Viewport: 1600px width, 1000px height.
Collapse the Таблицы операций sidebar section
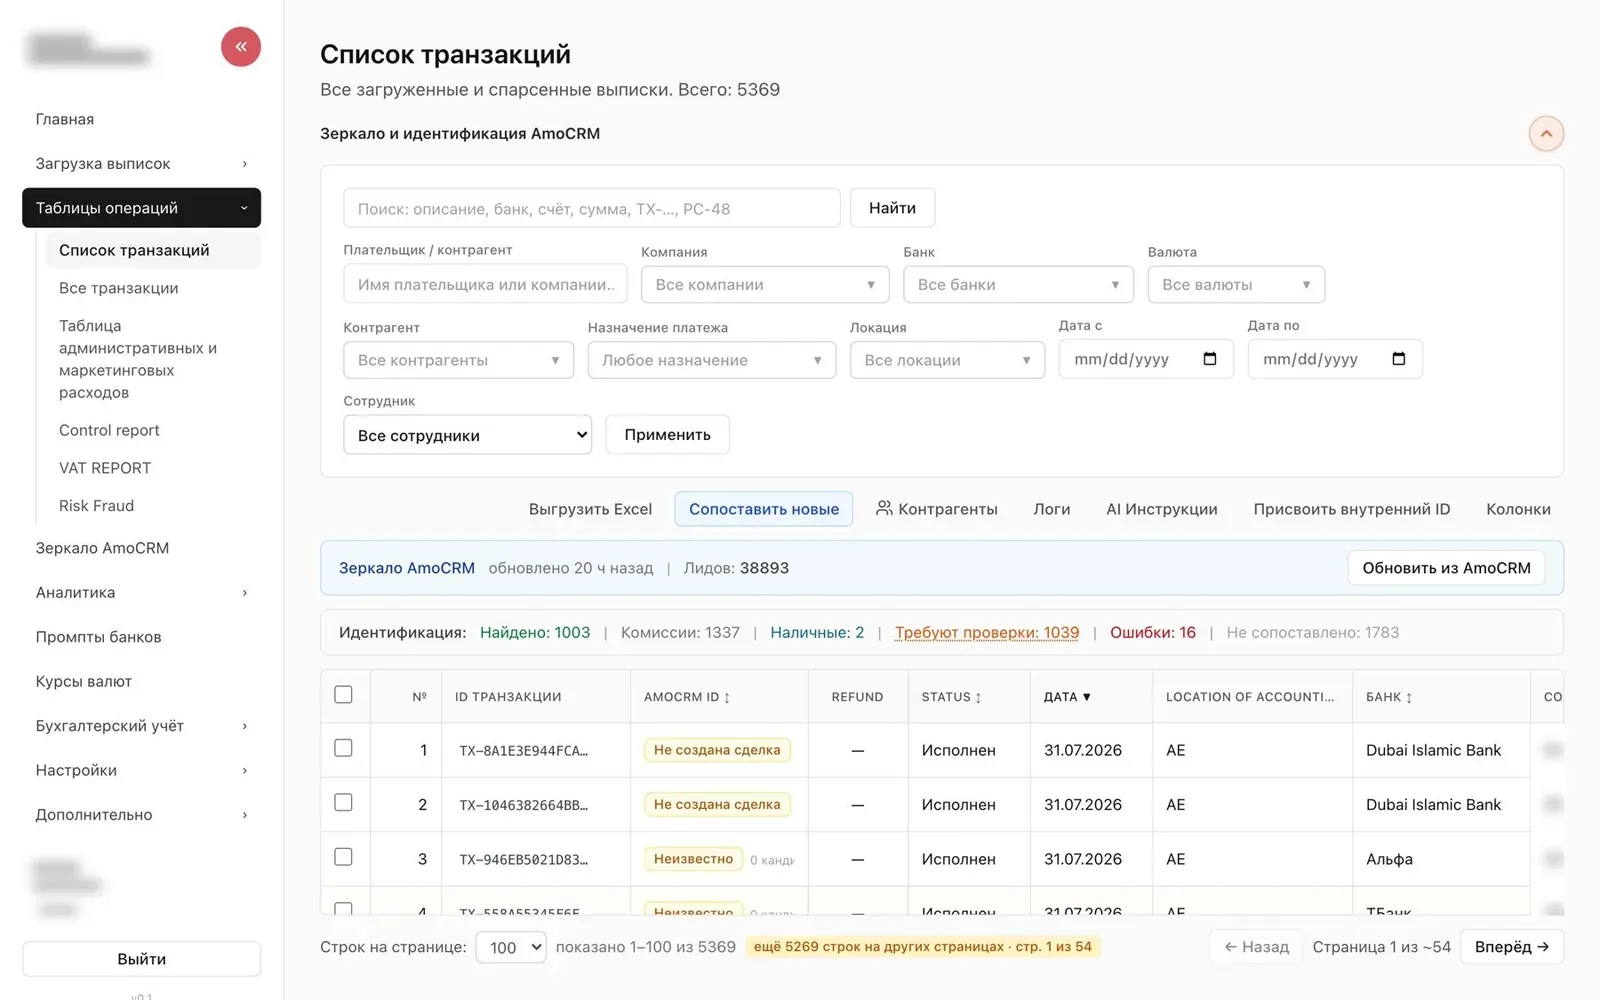click(x=141, y=208)
